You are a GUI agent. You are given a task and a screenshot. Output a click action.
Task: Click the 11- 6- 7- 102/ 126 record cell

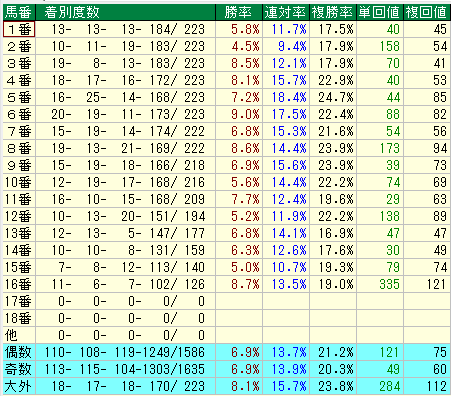pos(125,284)
